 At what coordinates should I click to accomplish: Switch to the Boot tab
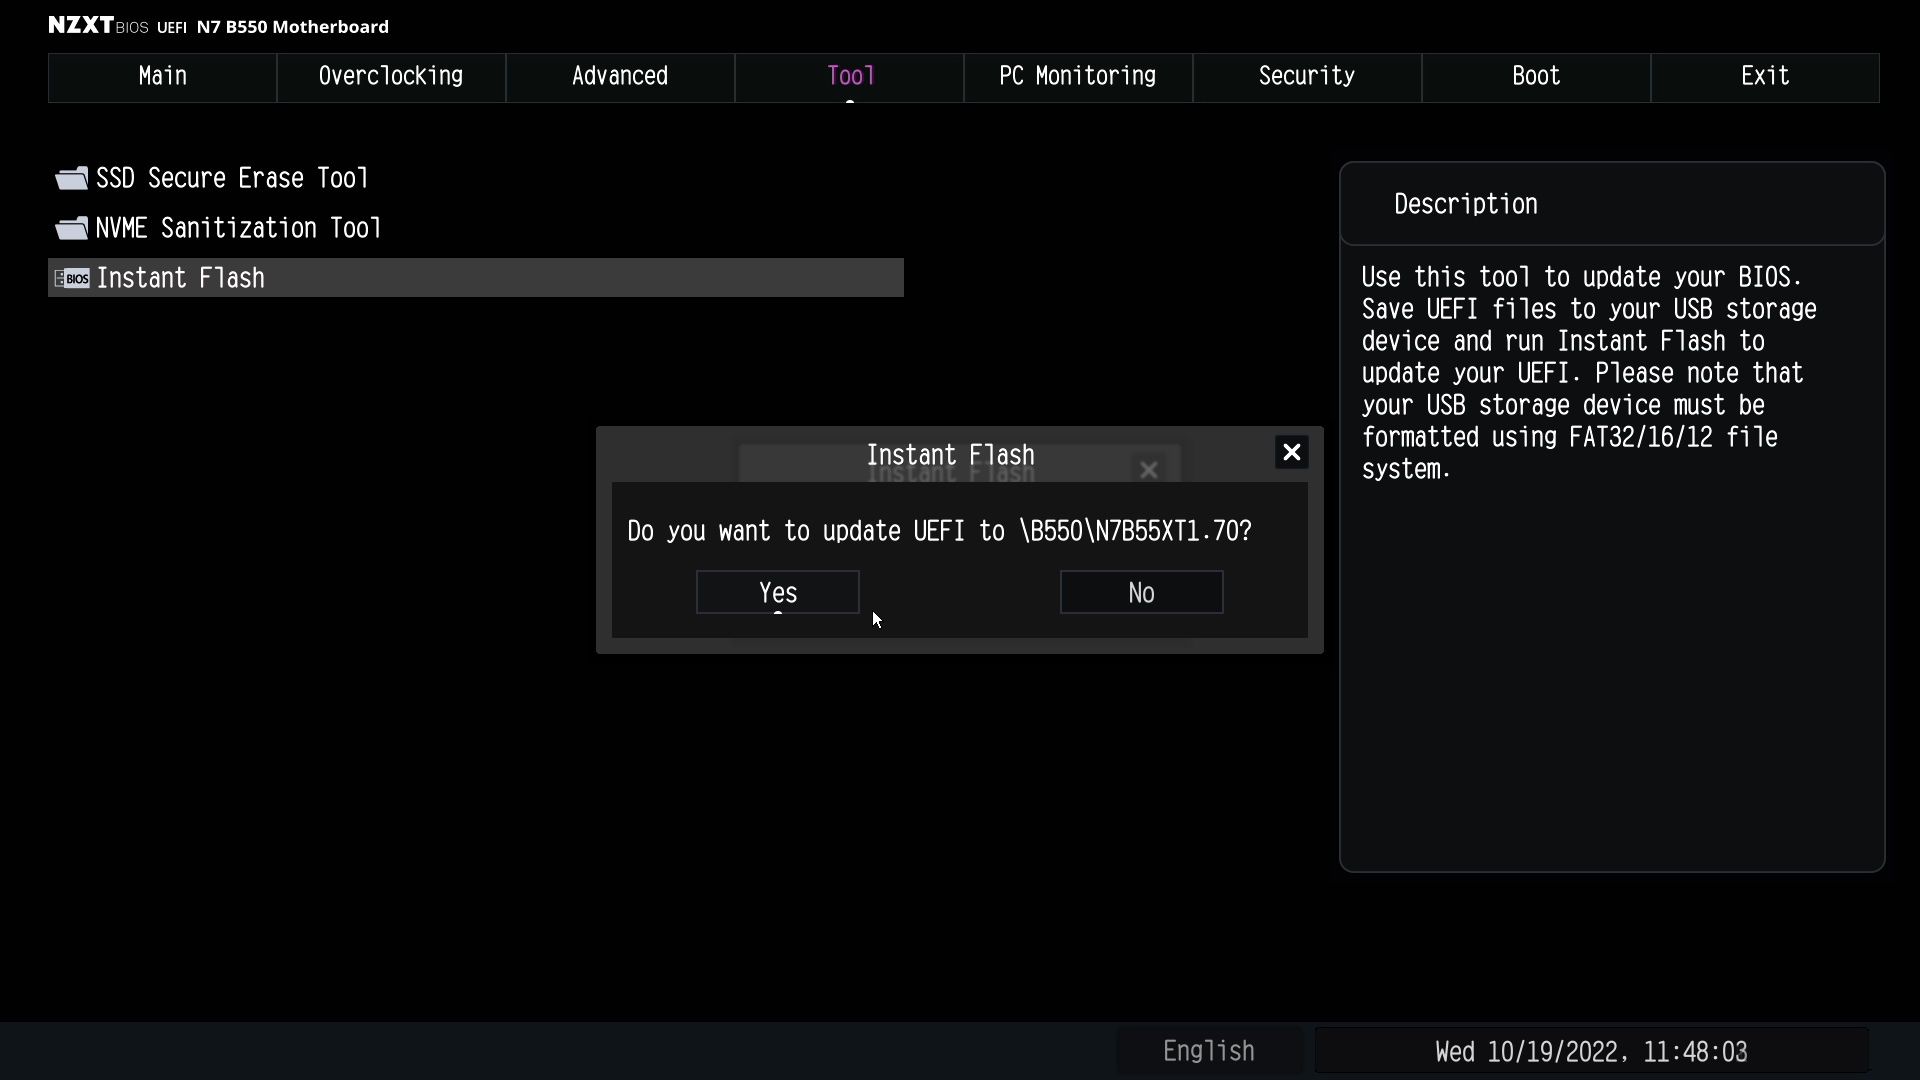tap(1536, 77)
